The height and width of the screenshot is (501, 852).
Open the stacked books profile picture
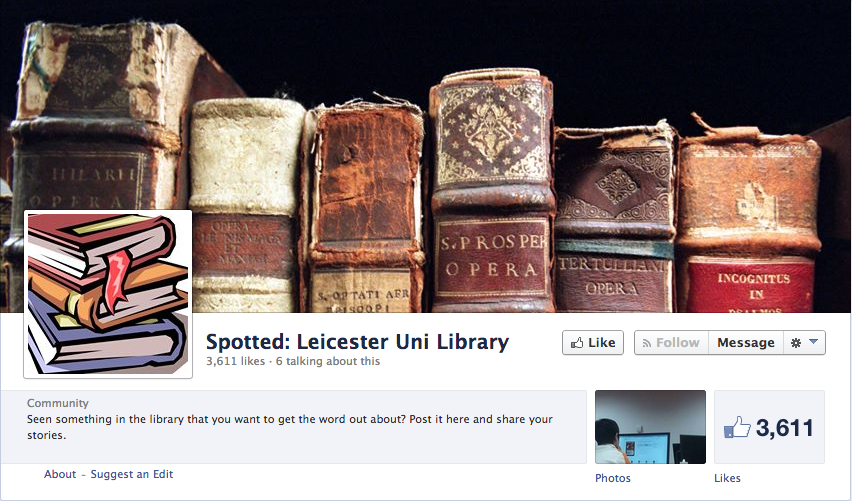click(108, 294)
